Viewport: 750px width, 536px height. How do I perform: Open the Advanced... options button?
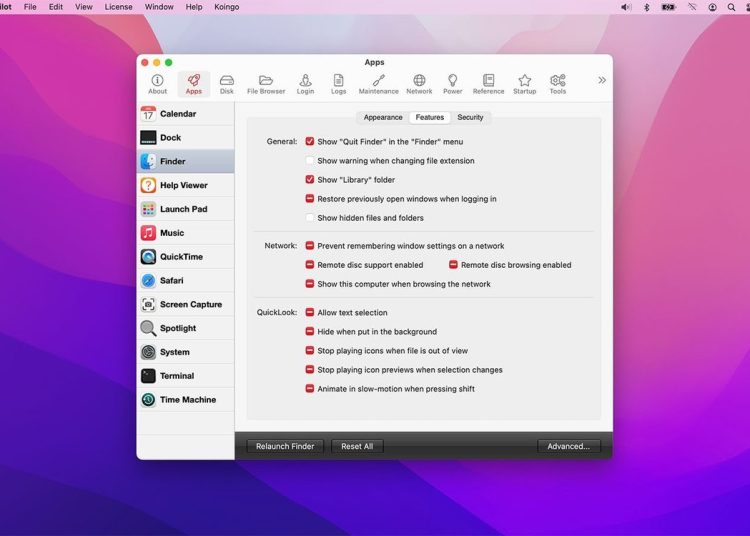tap(568, 446)
